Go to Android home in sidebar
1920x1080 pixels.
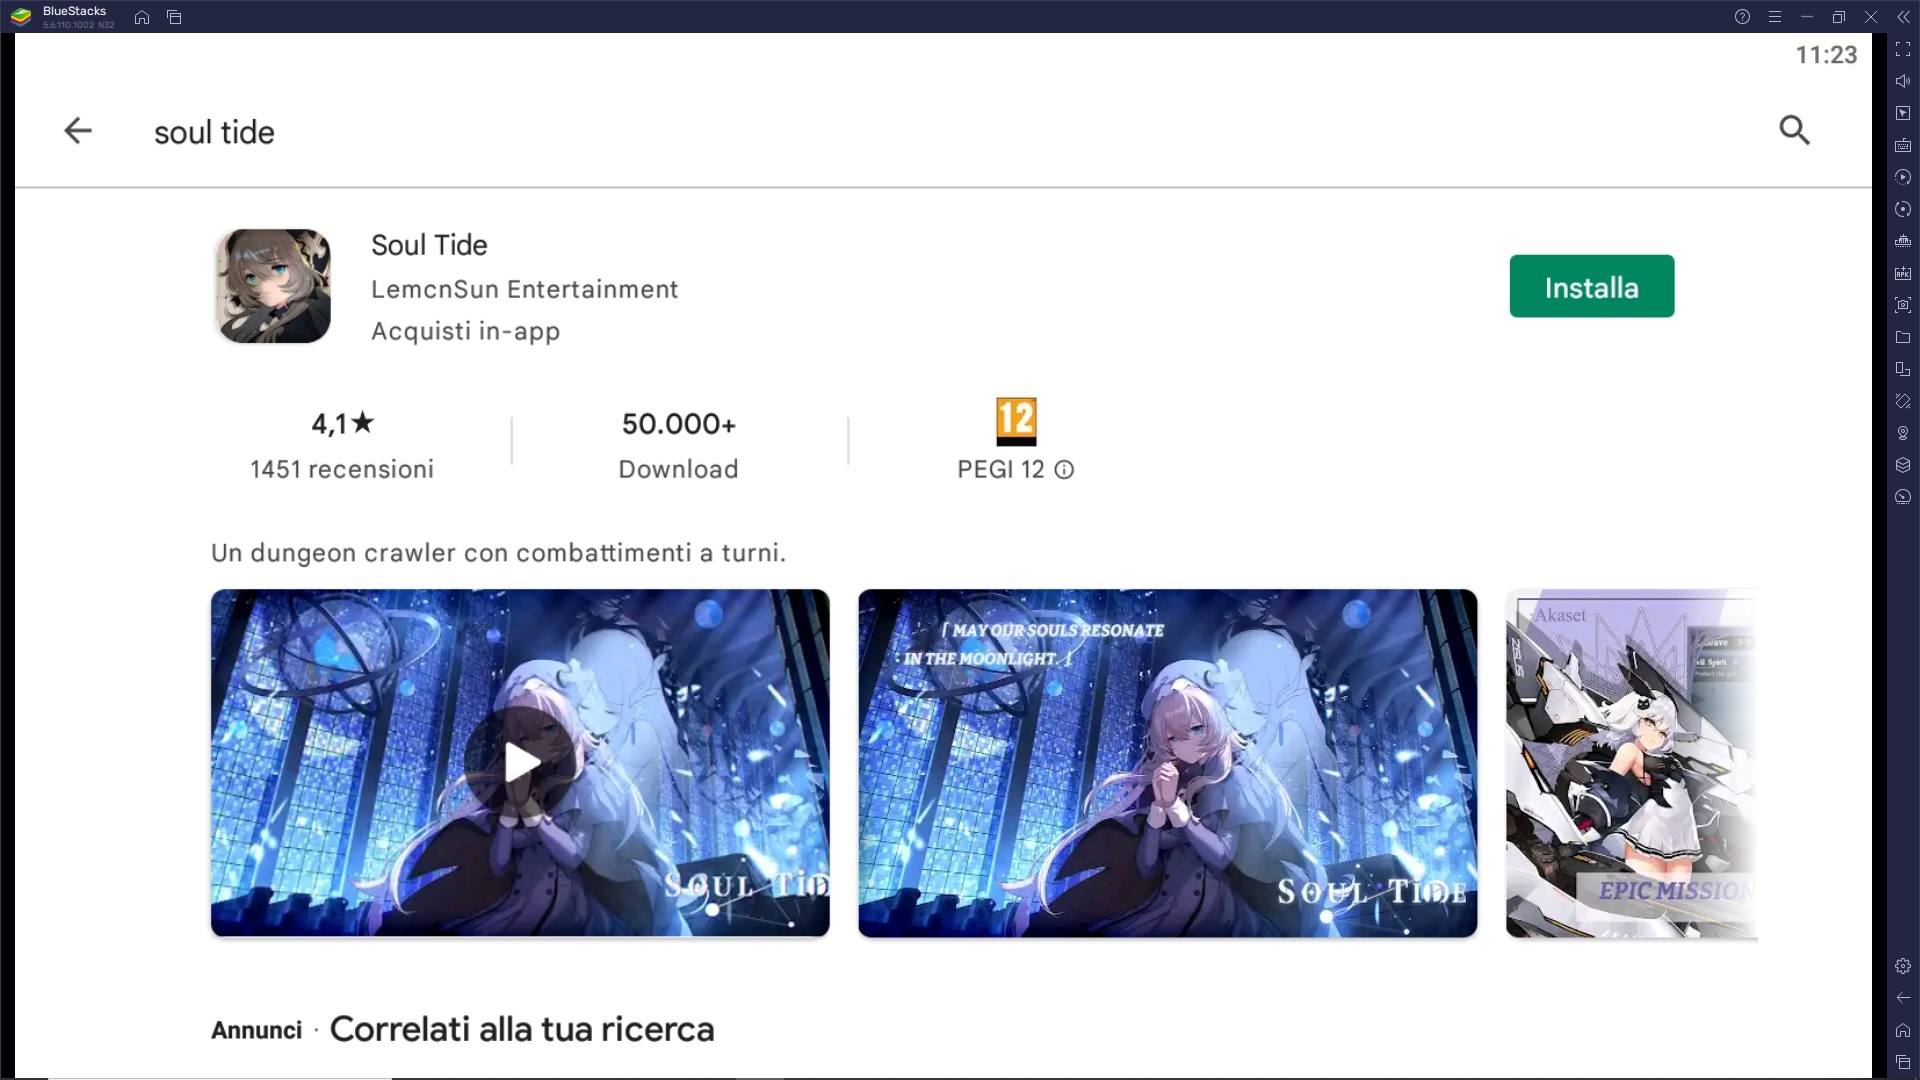(x=1903, y=1030)
